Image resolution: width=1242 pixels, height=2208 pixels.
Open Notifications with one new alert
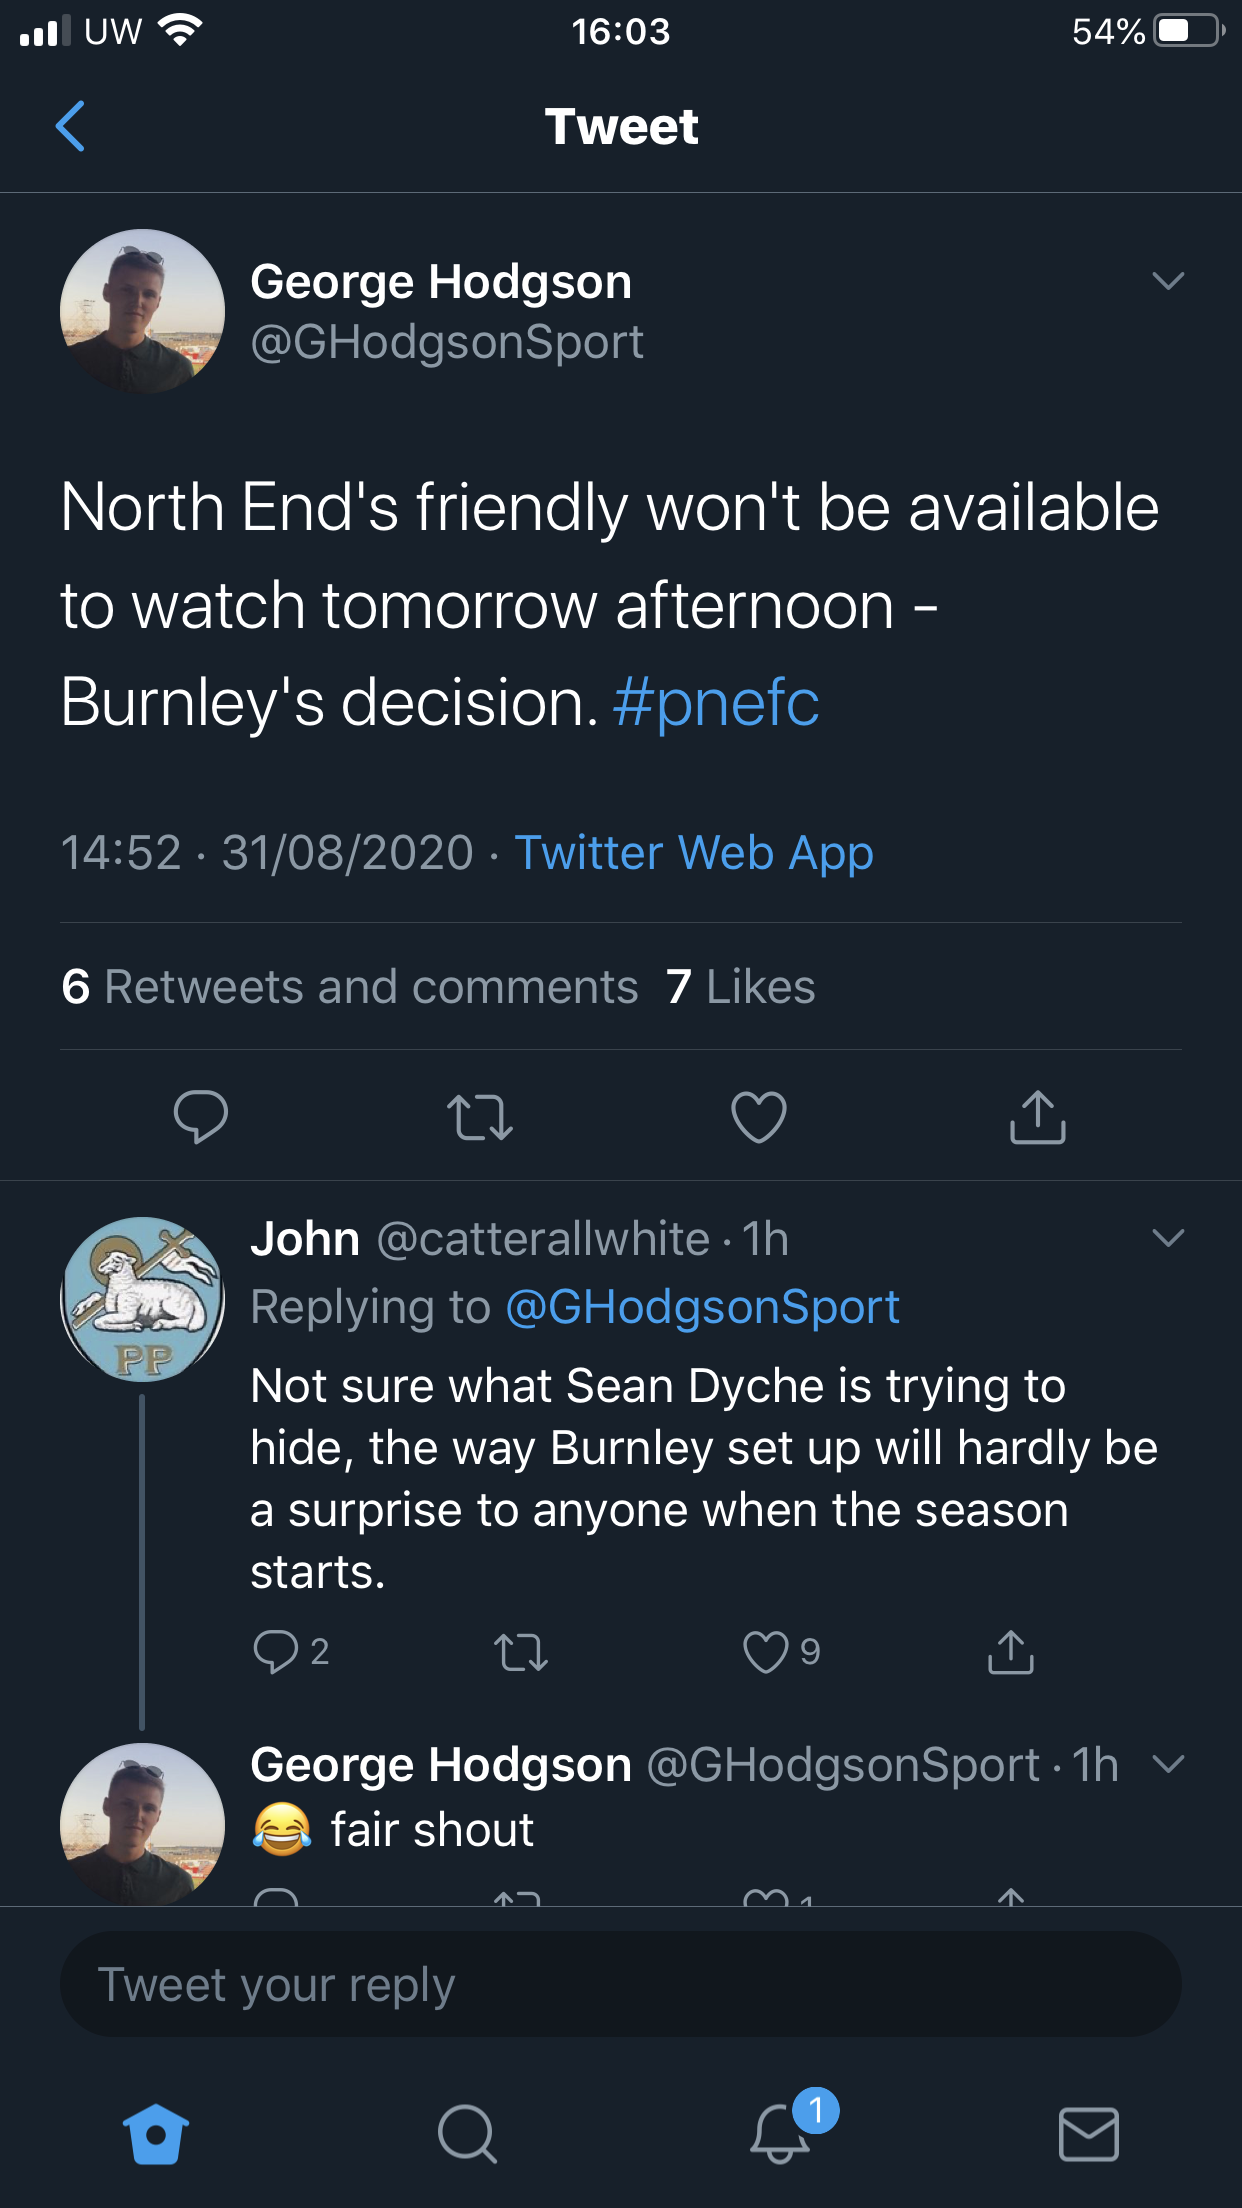coord(780,2134)
